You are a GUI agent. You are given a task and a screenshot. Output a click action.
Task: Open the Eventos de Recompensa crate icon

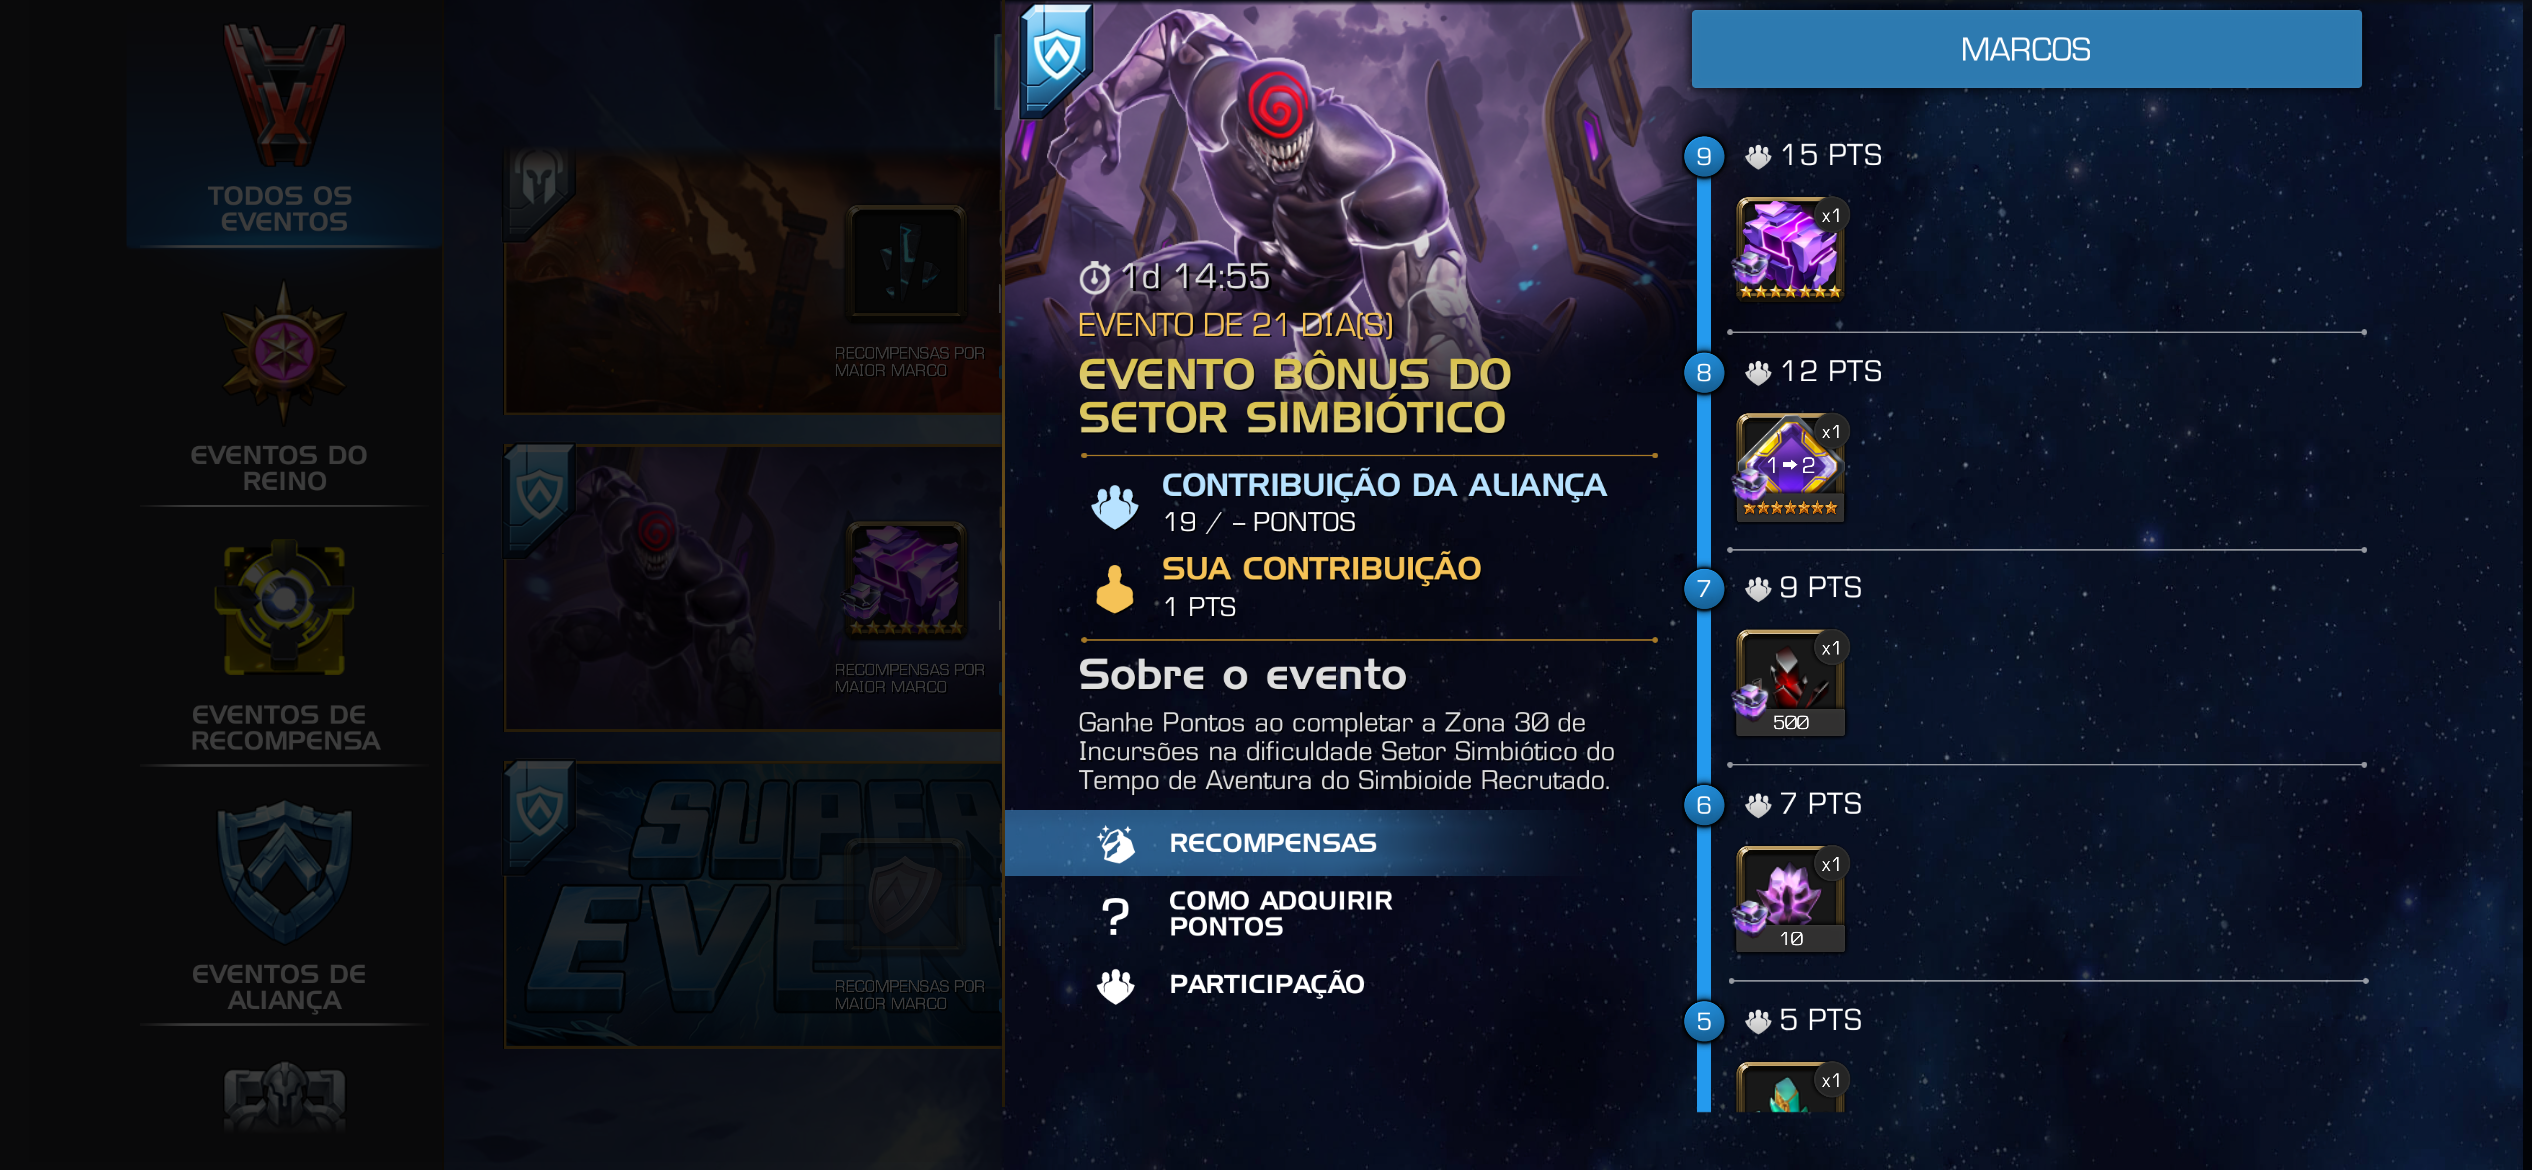(x=284, y=609)
